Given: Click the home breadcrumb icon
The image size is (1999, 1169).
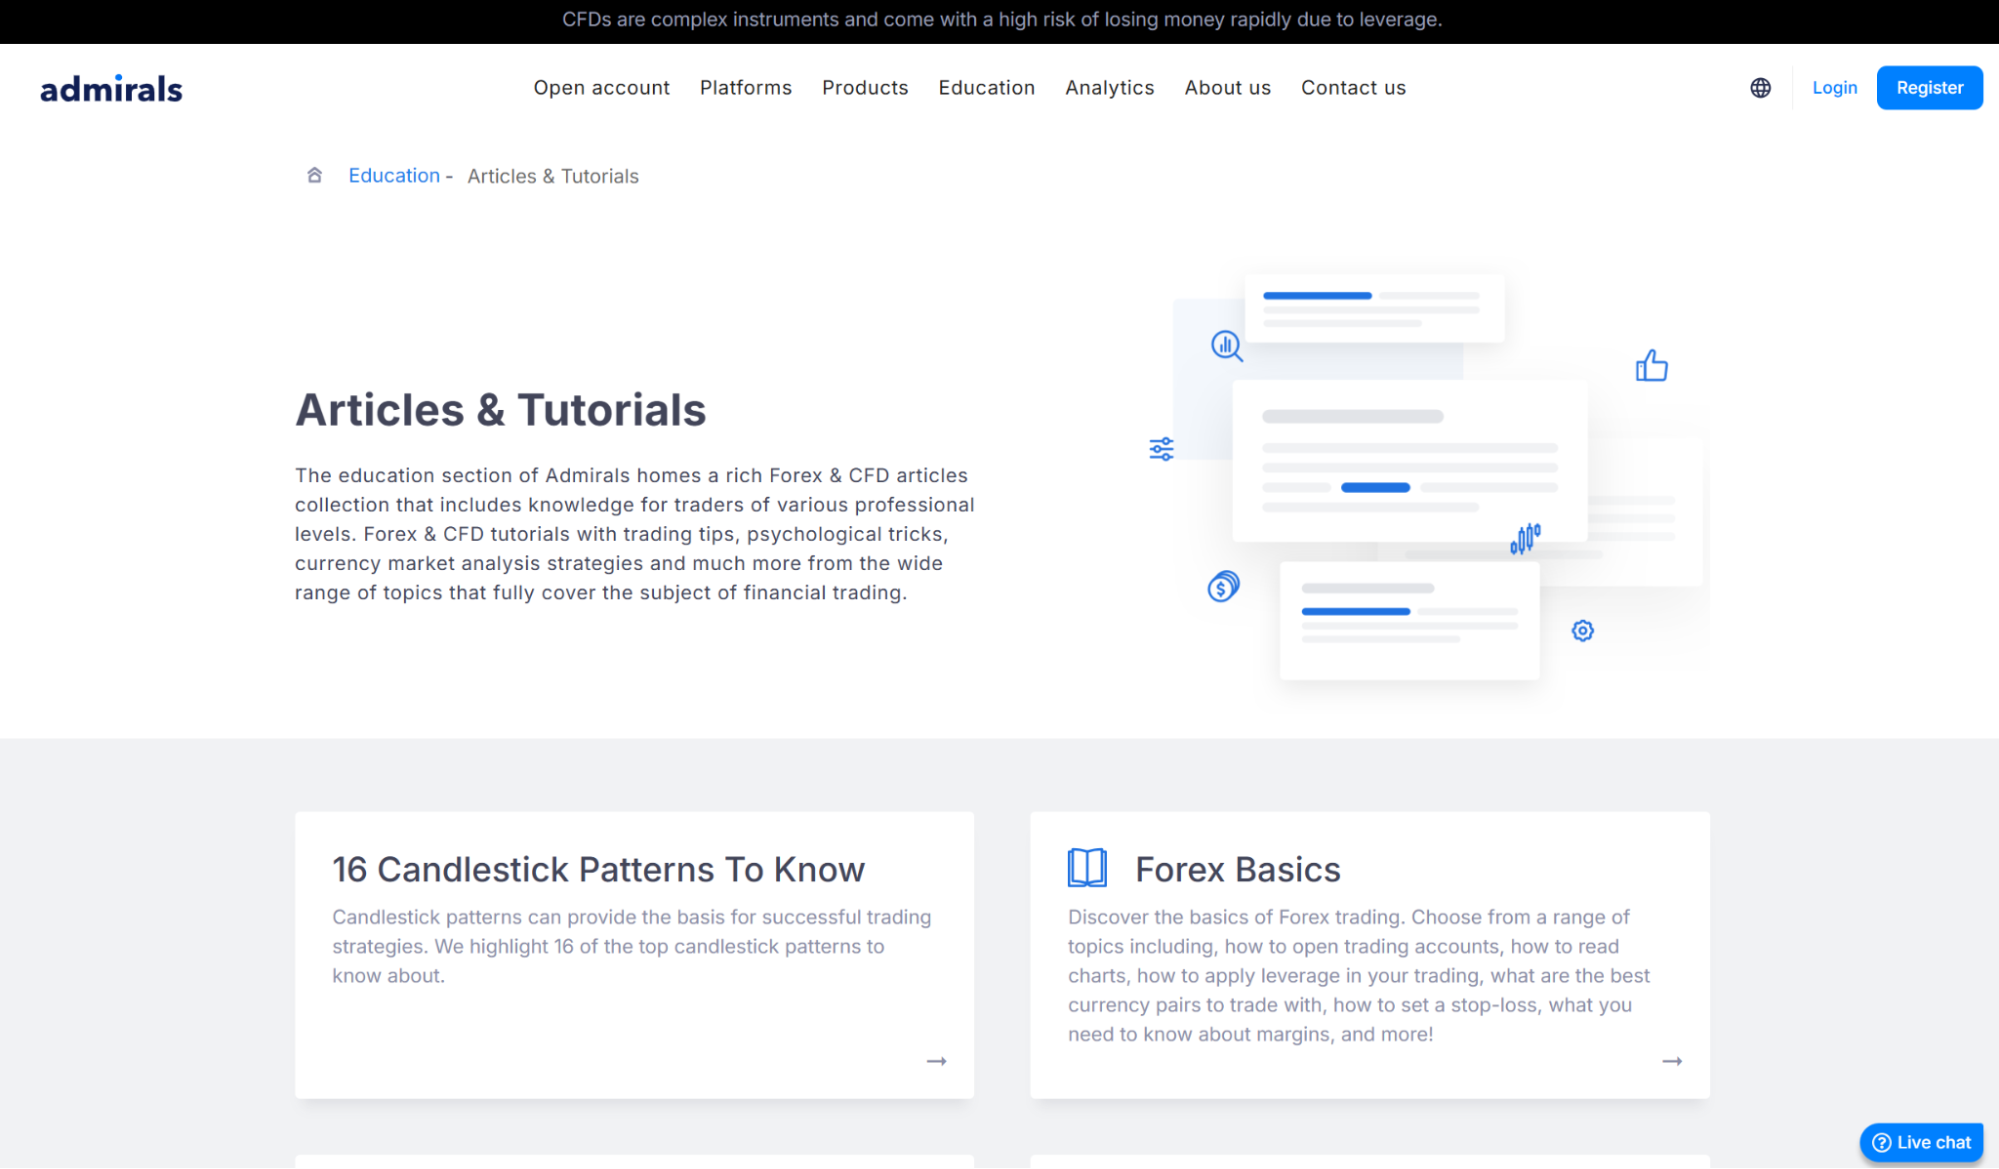Looking at the screenshot, I should 314,175.
